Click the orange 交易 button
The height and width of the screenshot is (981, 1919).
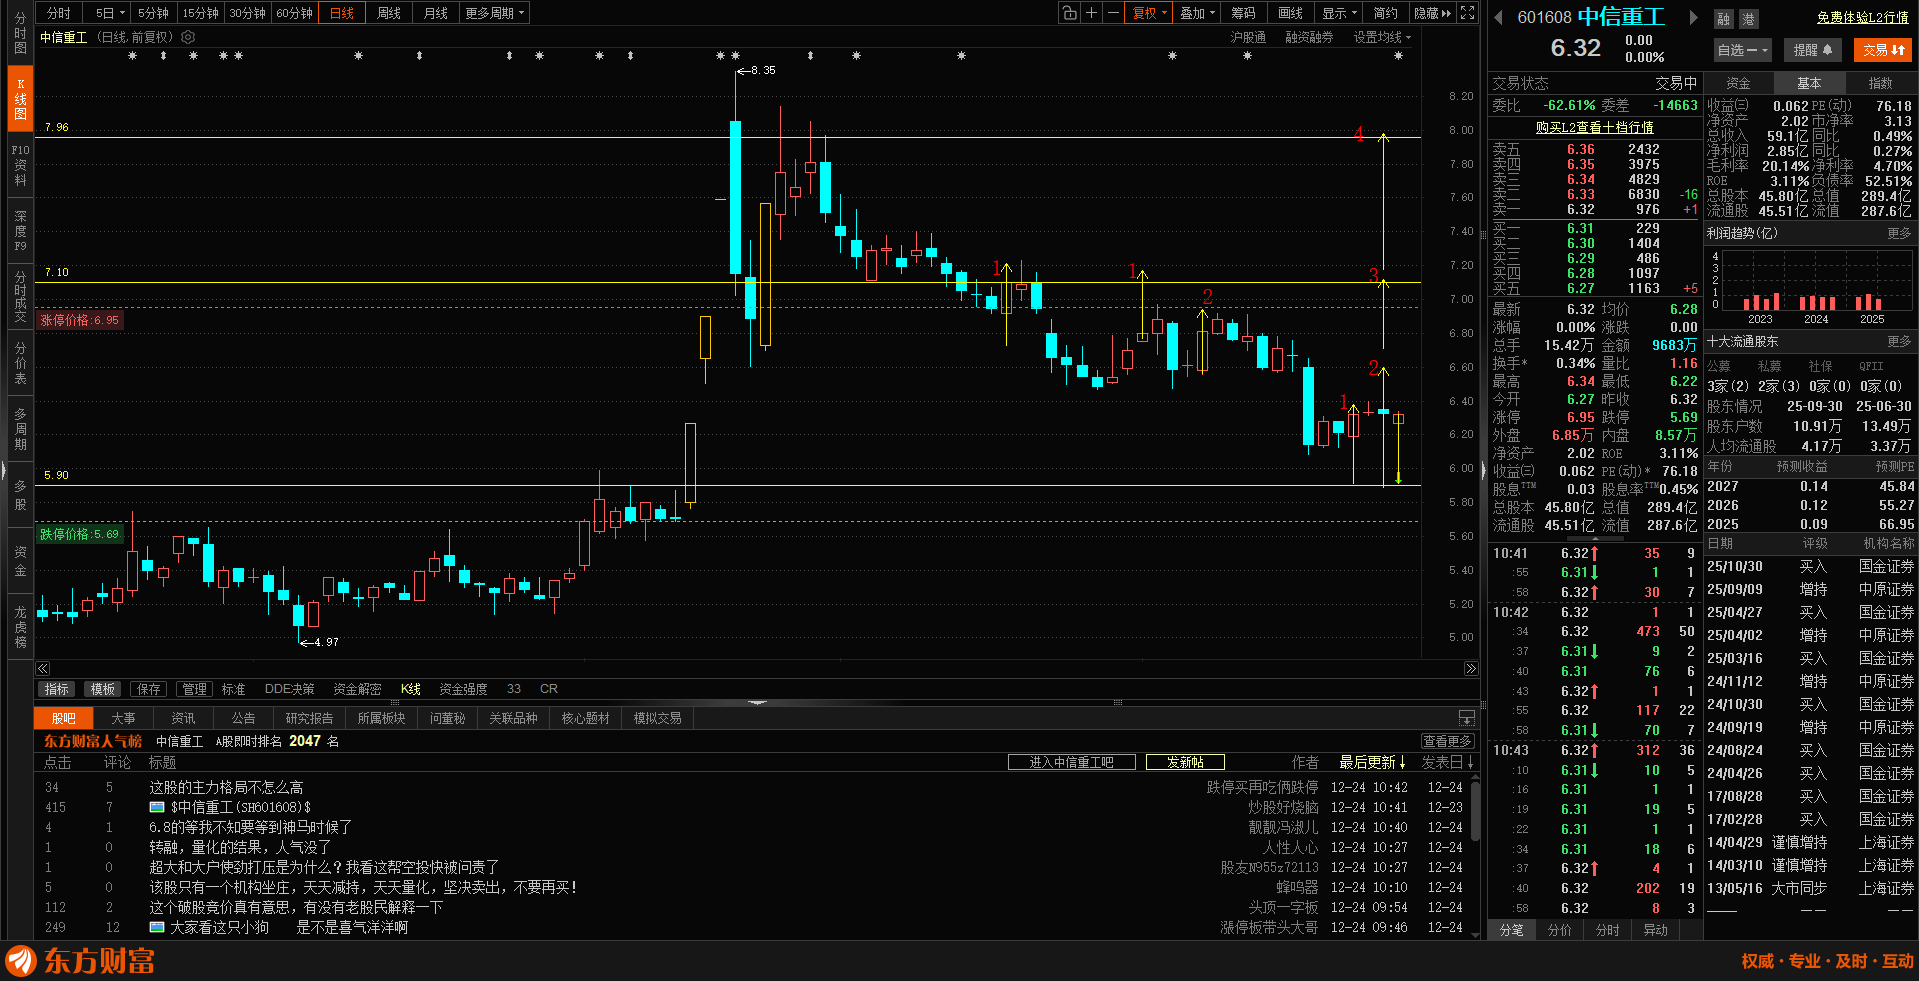[x=1884, y=50]
